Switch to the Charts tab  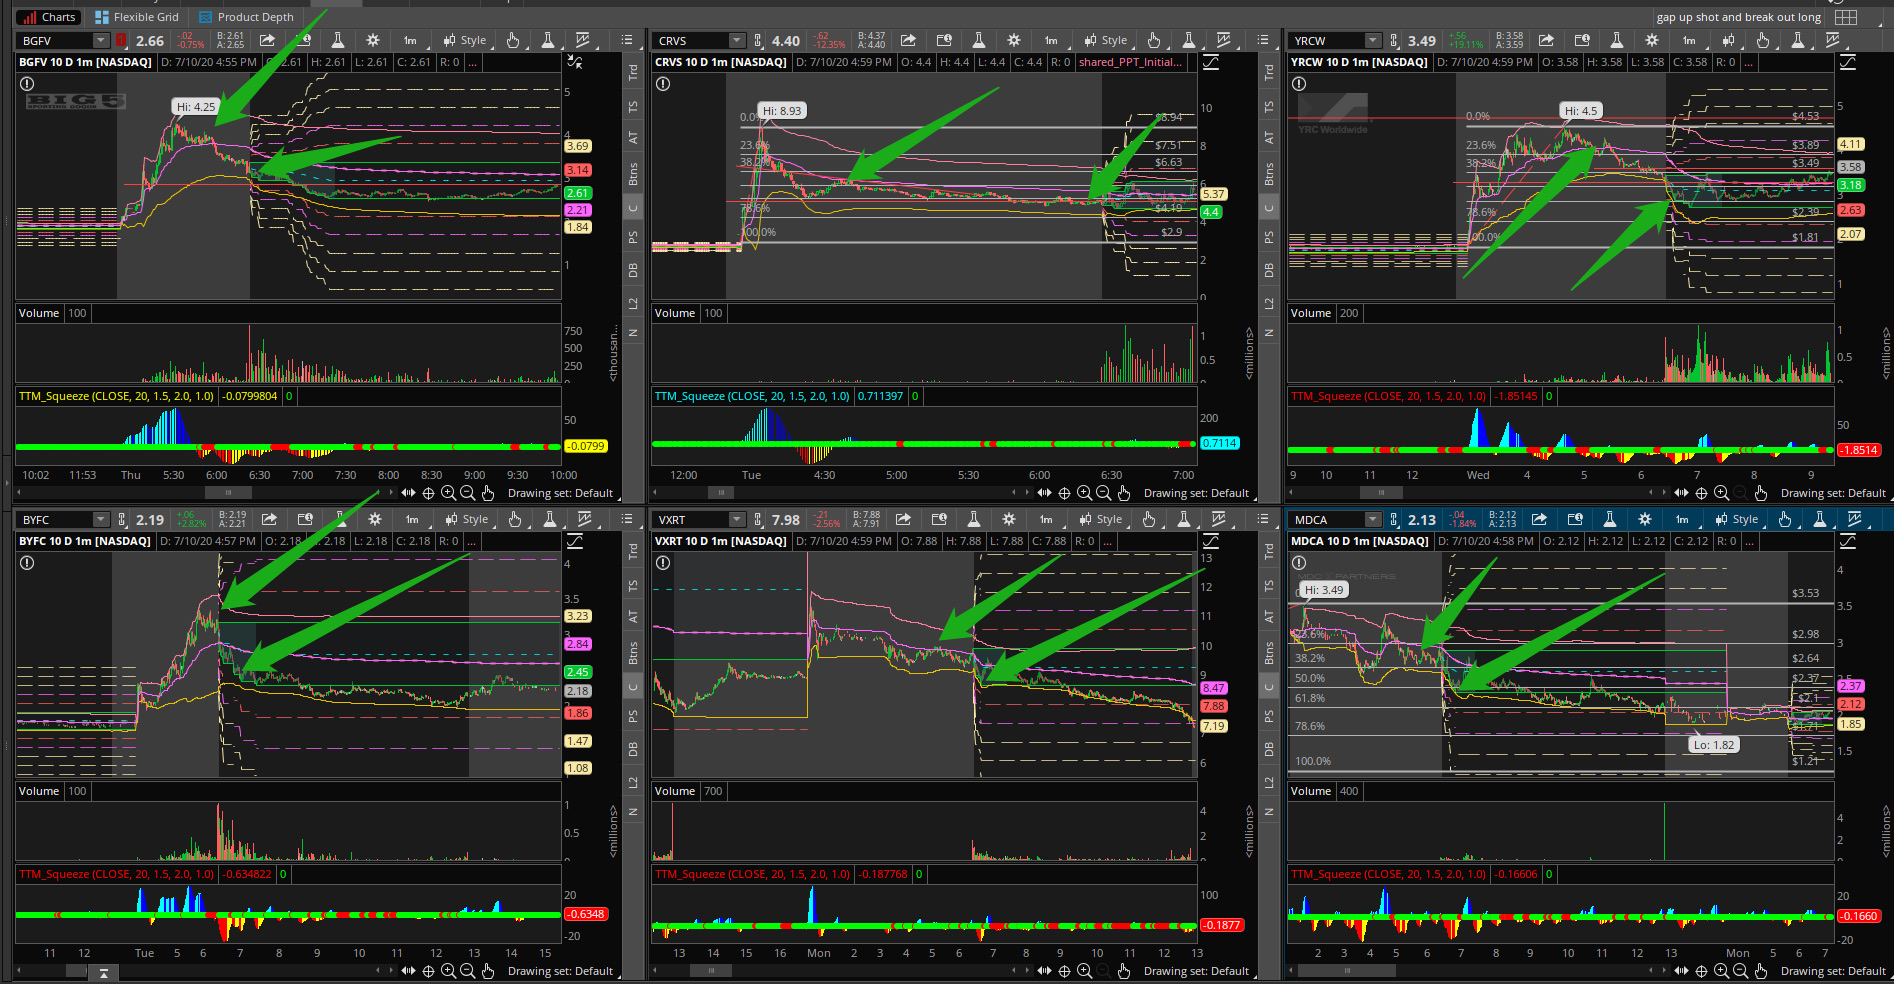click(x=50, y=17)
